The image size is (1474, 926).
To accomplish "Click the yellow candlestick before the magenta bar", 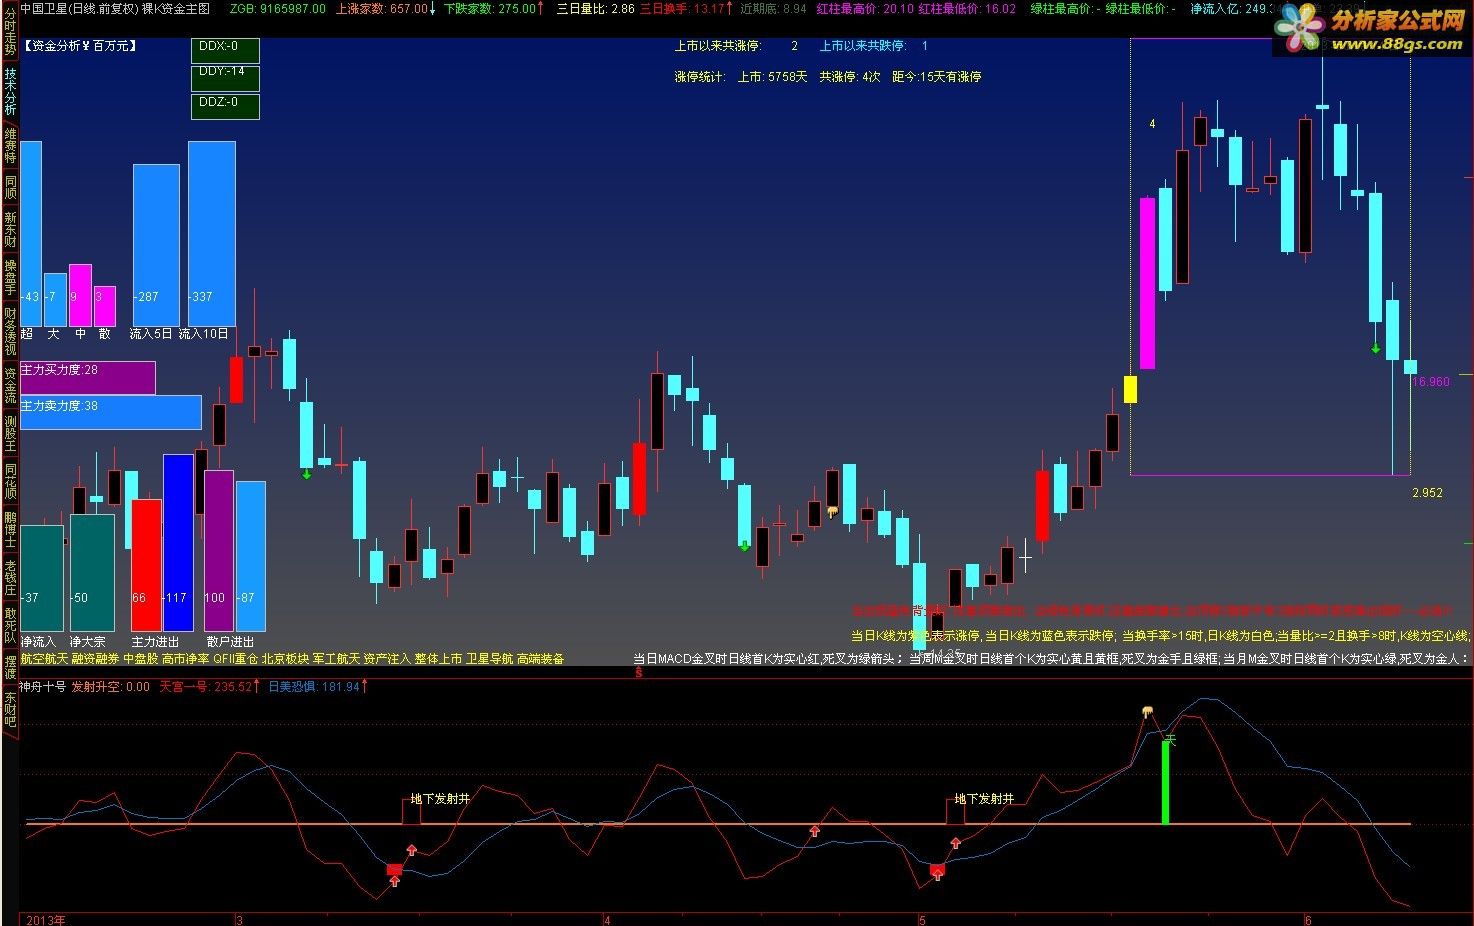I will coord(1130,389).
